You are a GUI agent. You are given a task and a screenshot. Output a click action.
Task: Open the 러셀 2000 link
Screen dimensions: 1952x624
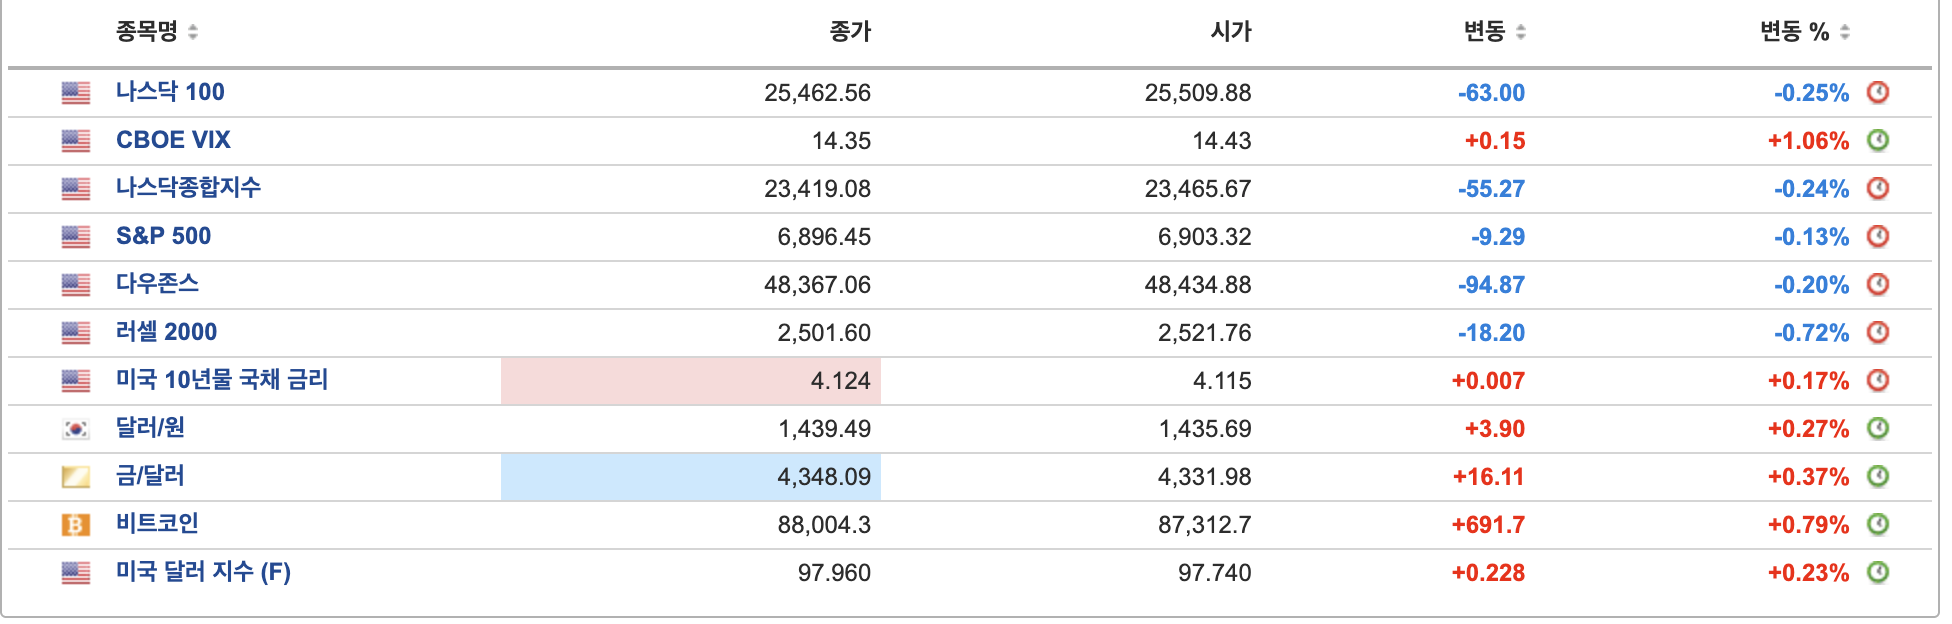click(166, 332)
